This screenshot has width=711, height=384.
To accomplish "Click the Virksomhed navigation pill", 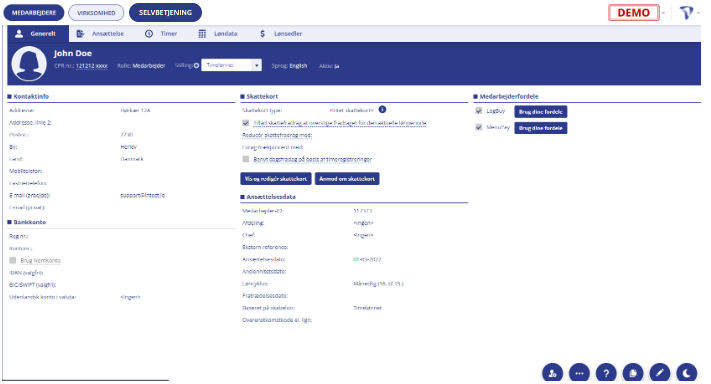I will point(96,13).
